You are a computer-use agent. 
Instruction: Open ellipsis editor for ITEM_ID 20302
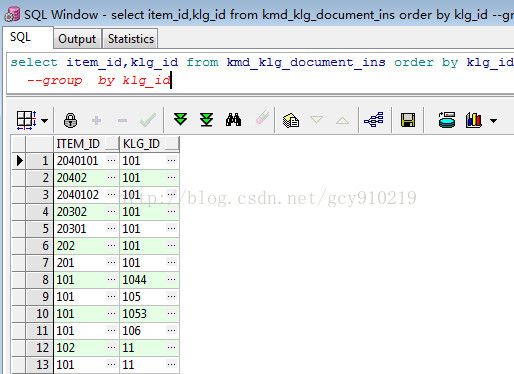(x=112, y=212)
